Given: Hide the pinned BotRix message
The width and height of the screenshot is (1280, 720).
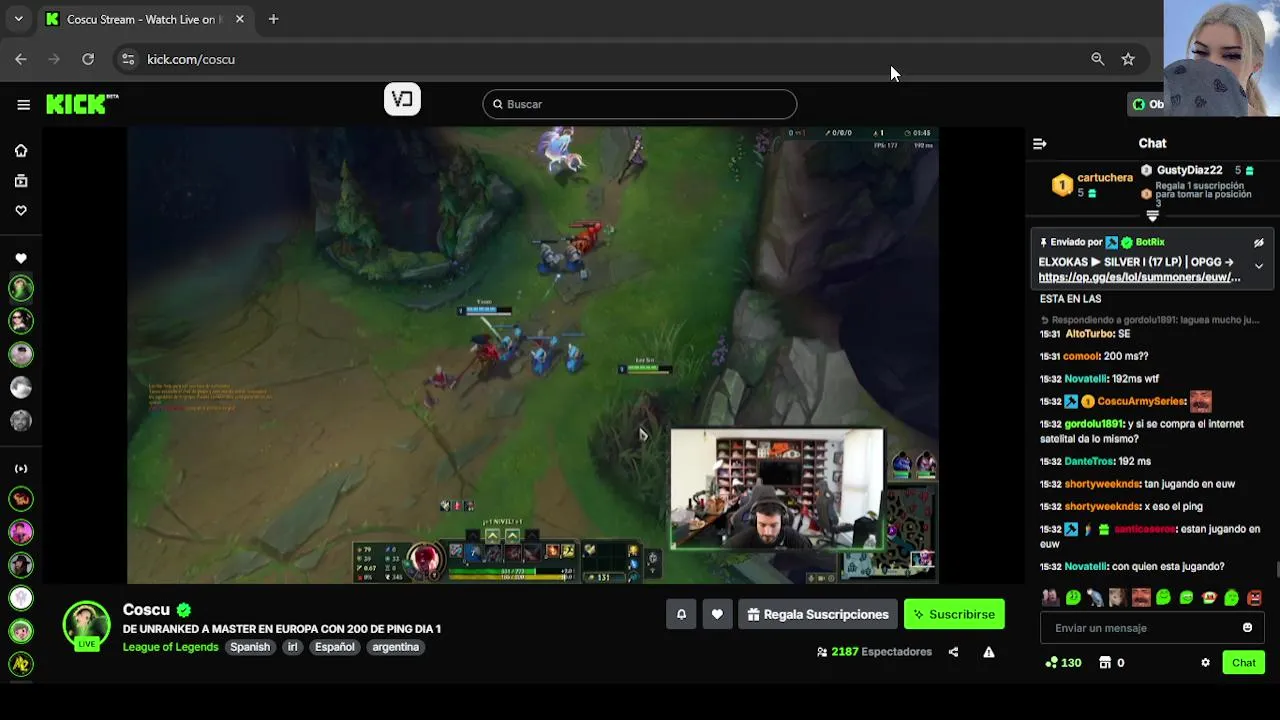Looking at the screenshot, I should (1259, 243).
